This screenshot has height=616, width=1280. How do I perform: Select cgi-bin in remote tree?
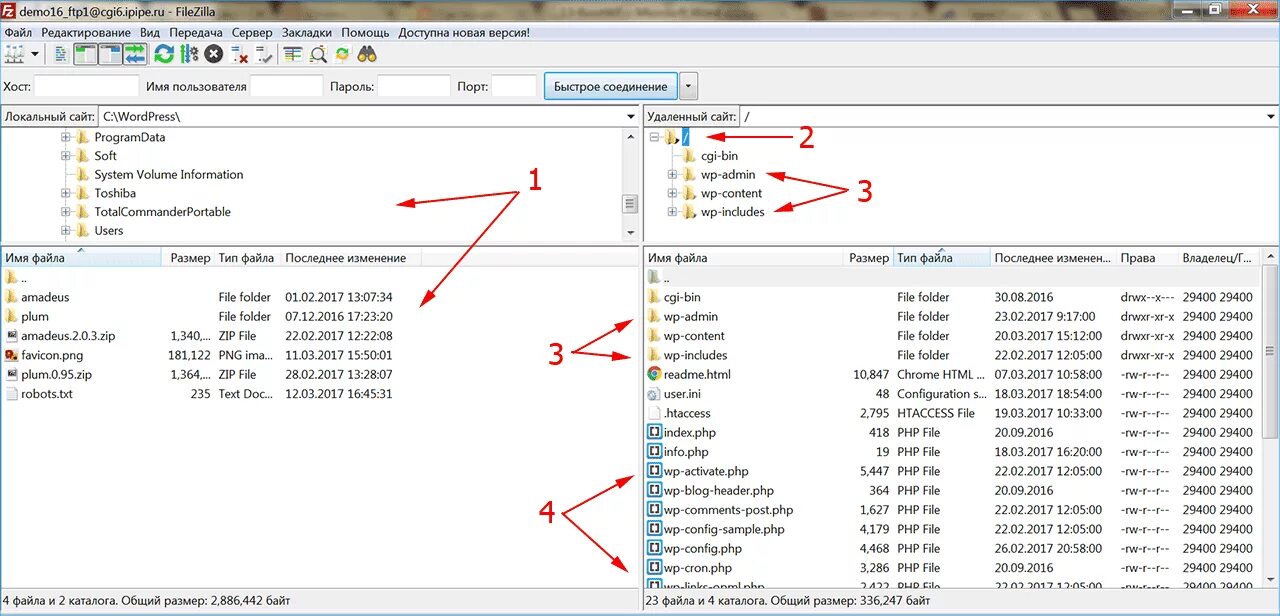point(719,156)
